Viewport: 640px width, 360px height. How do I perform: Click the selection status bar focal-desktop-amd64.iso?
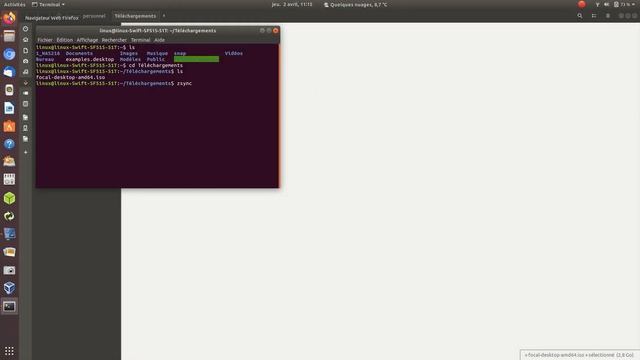click(x=579, y=355)
